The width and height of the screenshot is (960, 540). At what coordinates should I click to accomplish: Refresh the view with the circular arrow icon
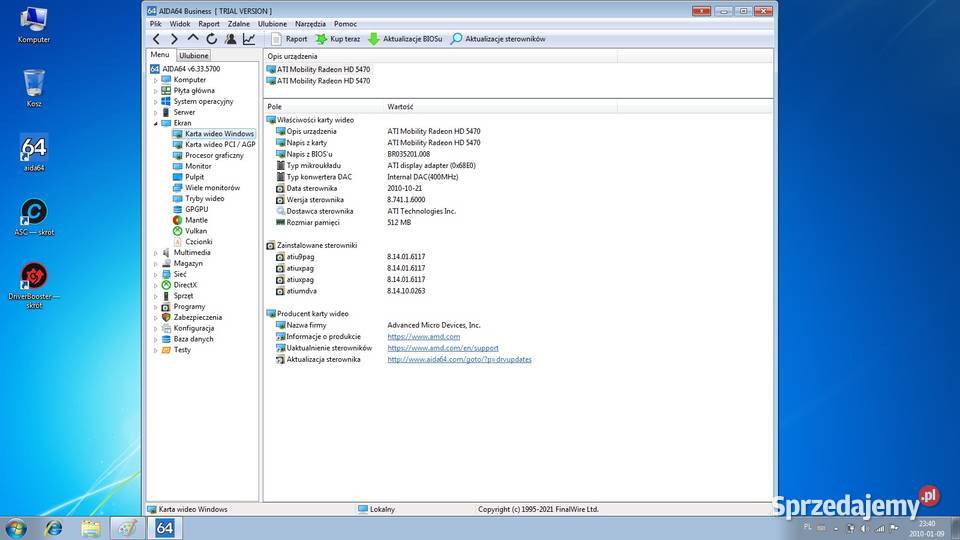[211, 39]
